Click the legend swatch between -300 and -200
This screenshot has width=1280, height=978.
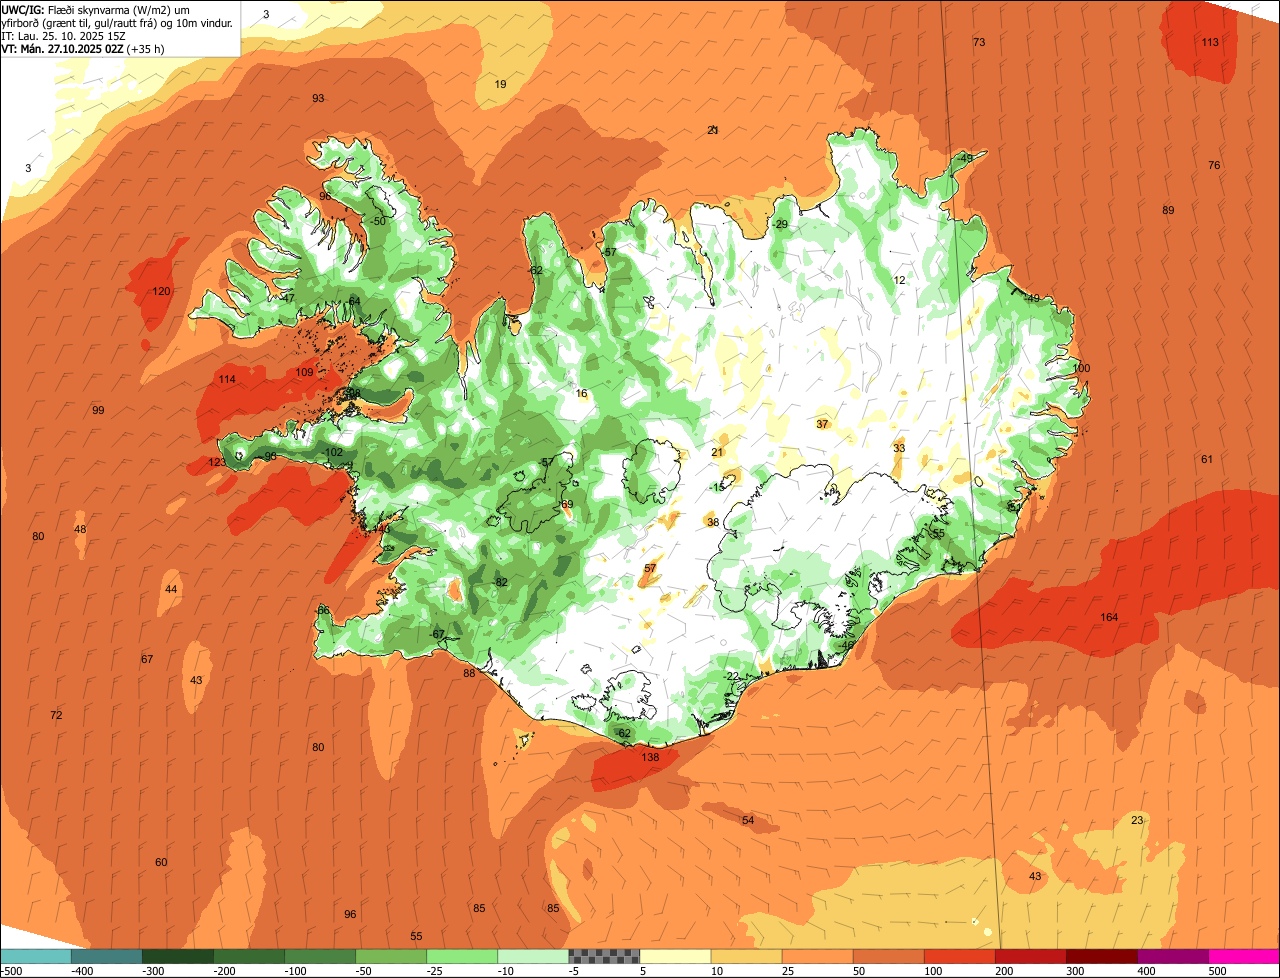tap(177, 956)
